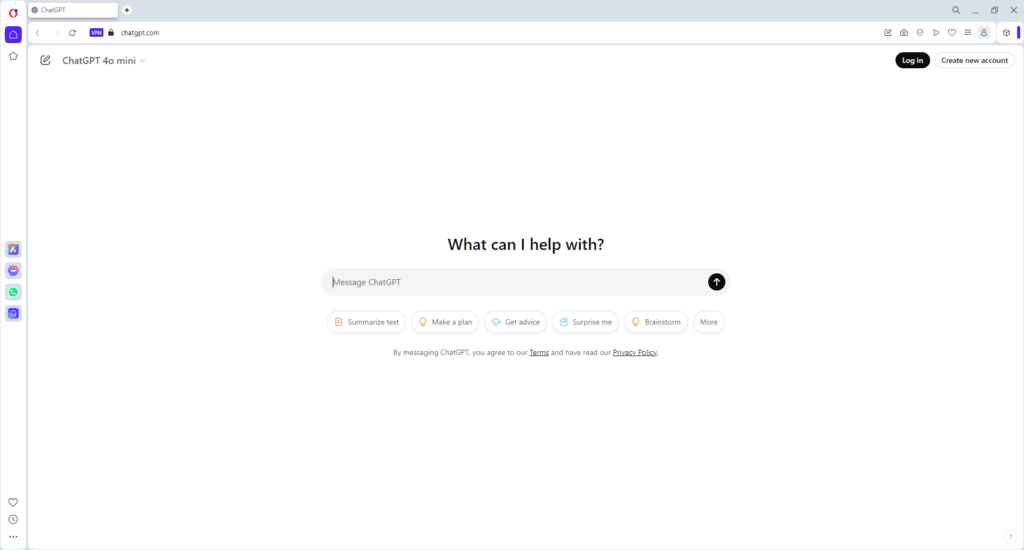This screenshot has height=550, width=1024.
Task: Click the Log in button
Action: click(912, 60)
